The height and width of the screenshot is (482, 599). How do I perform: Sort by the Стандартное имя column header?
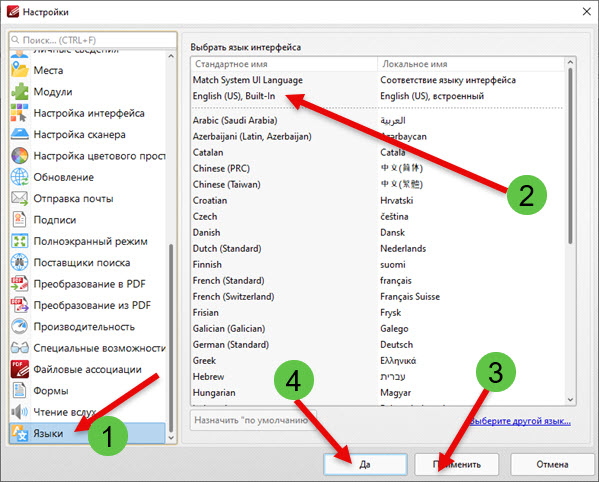coord(284,64)
